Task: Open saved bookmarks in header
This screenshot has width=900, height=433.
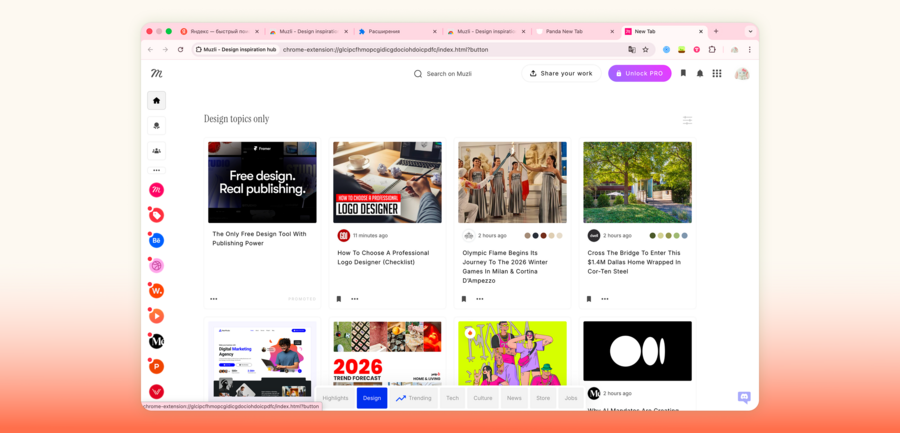Action: 683,73
